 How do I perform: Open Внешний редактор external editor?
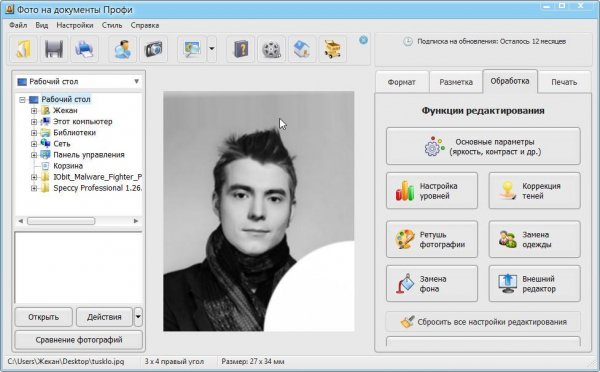535,284
